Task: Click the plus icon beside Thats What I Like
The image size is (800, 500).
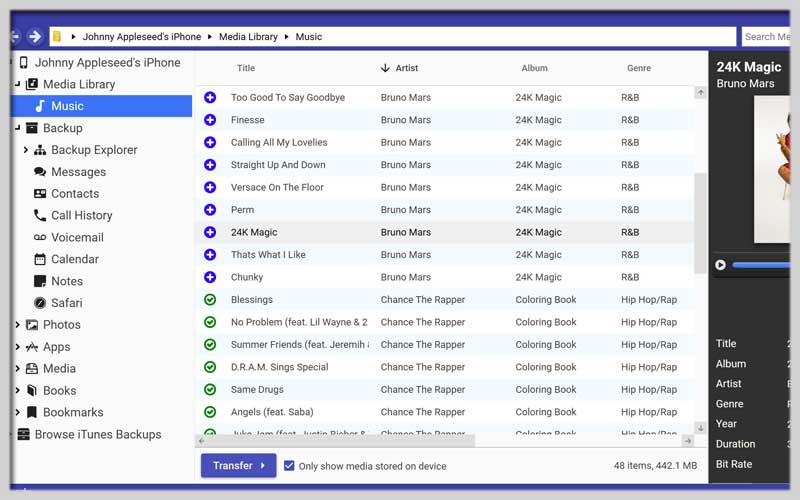Action: click(210, 255)
